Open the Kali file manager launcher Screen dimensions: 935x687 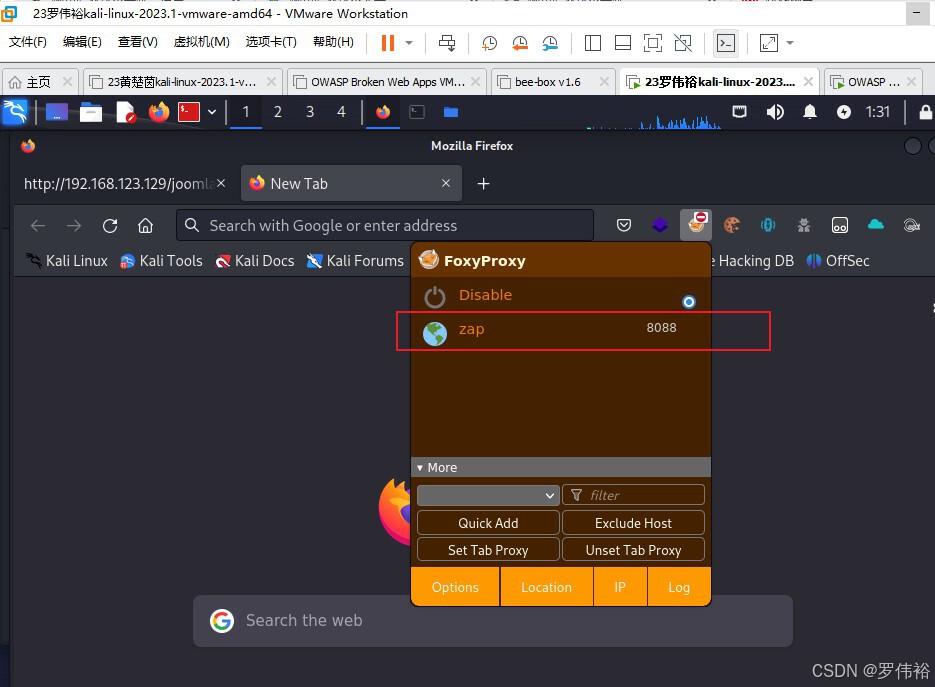tap(91, 112)
